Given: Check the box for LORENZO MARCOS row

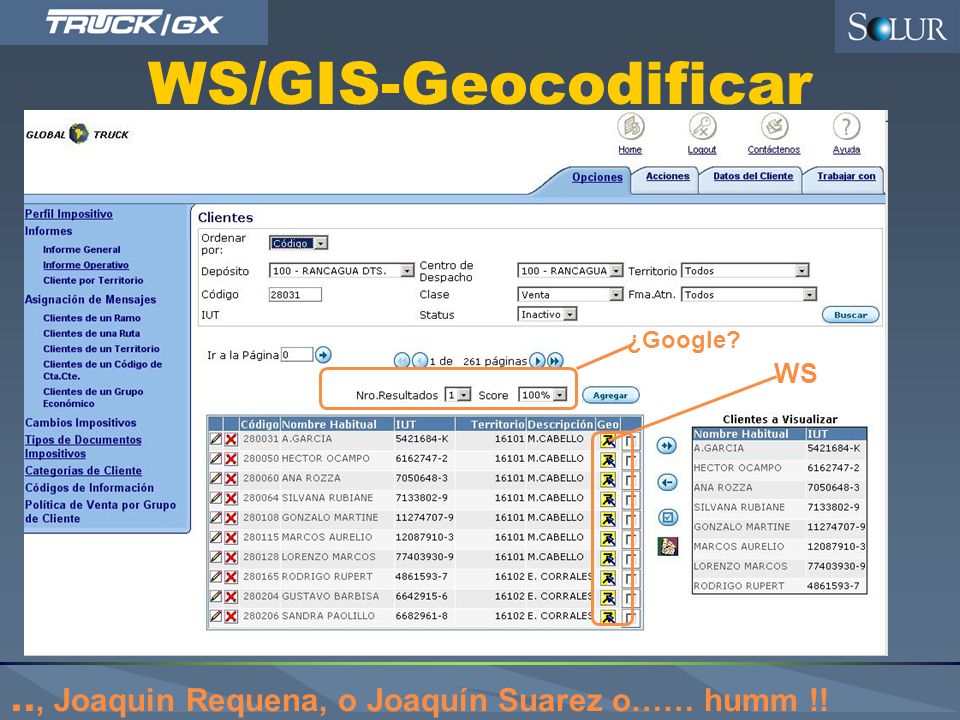Looking at the screenshot, I should tap(630, 559).
